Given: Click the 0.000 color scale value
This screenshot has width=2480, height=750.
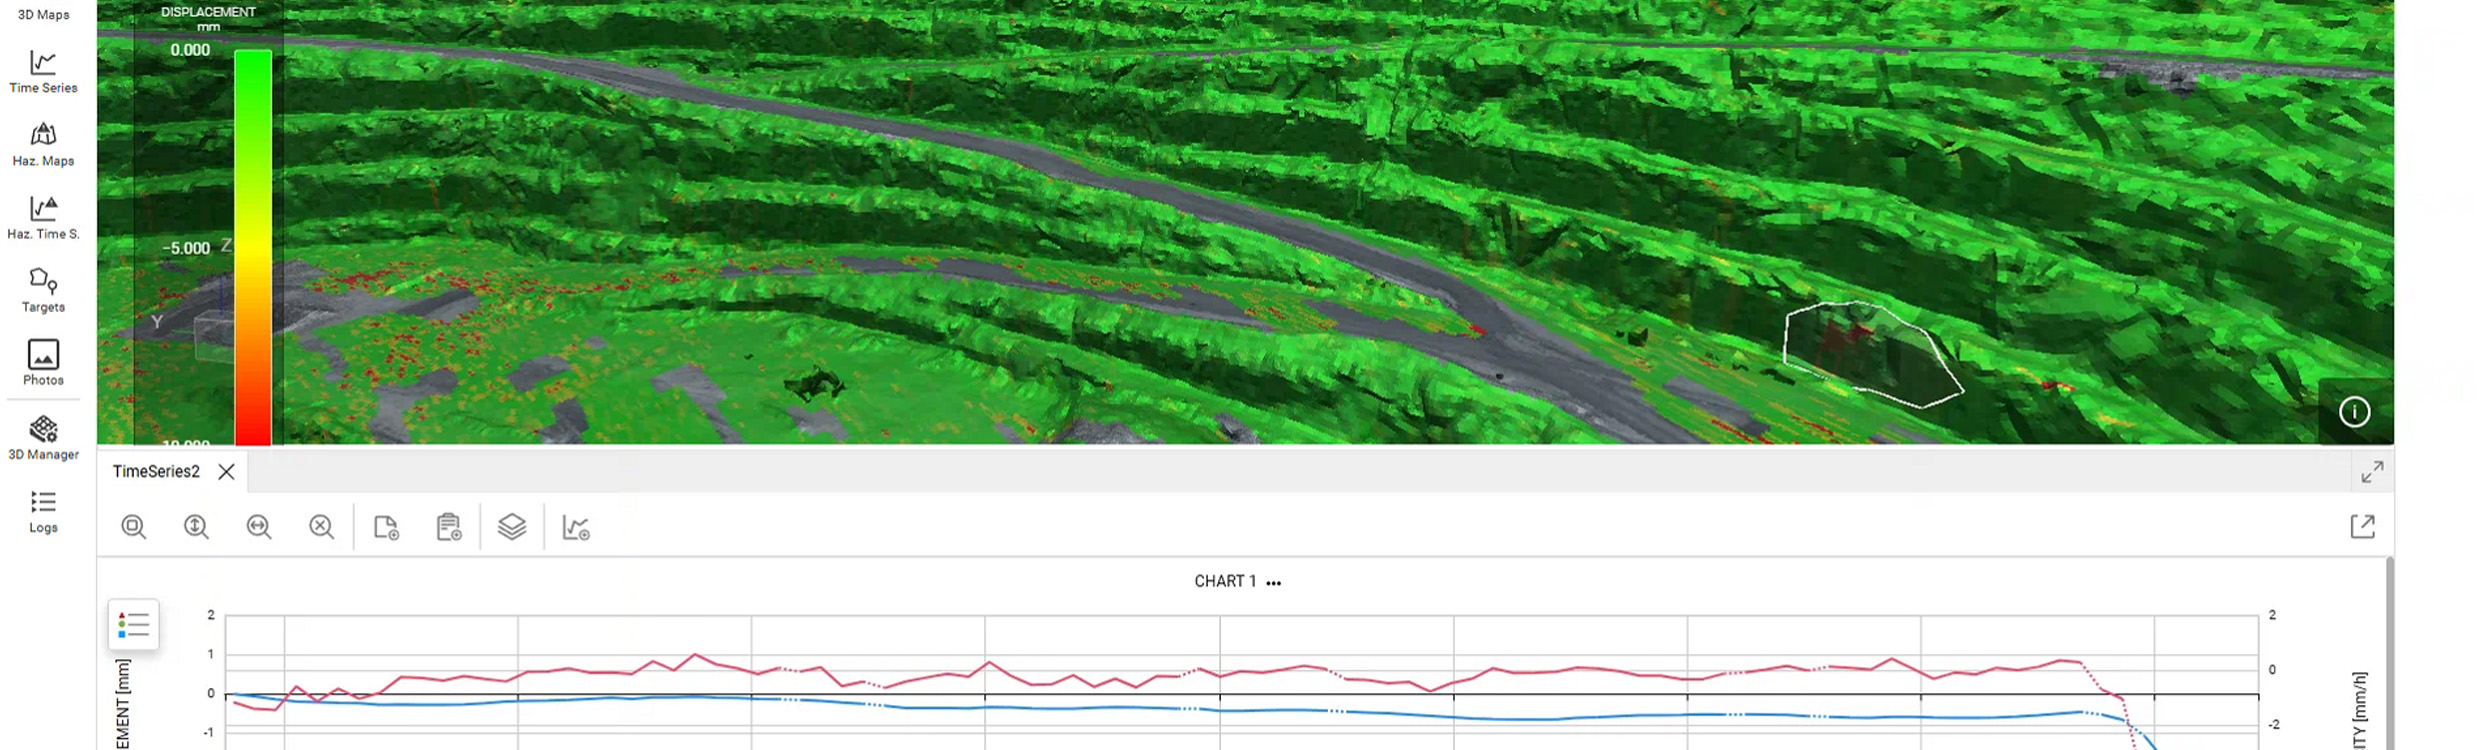Looking at the screenshot, I should 190,50.
